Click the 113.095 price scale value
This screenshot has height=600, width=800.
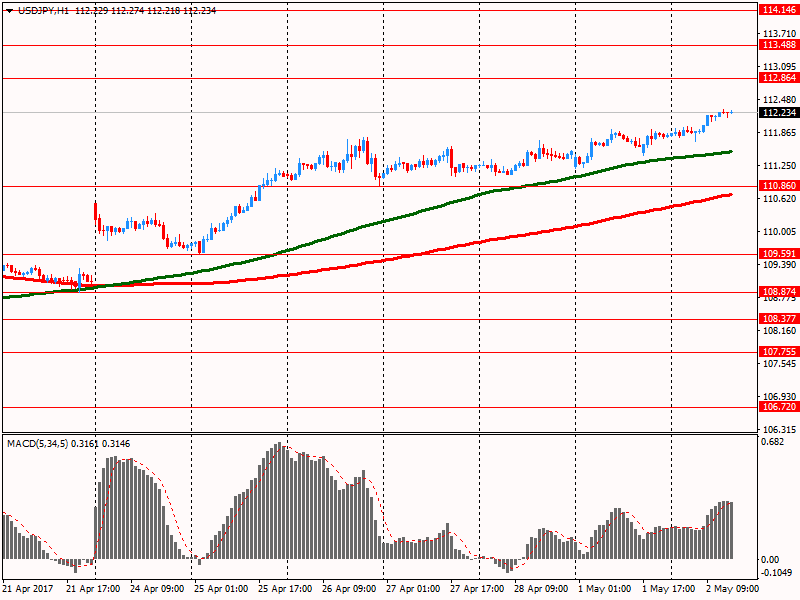point(779,67)
